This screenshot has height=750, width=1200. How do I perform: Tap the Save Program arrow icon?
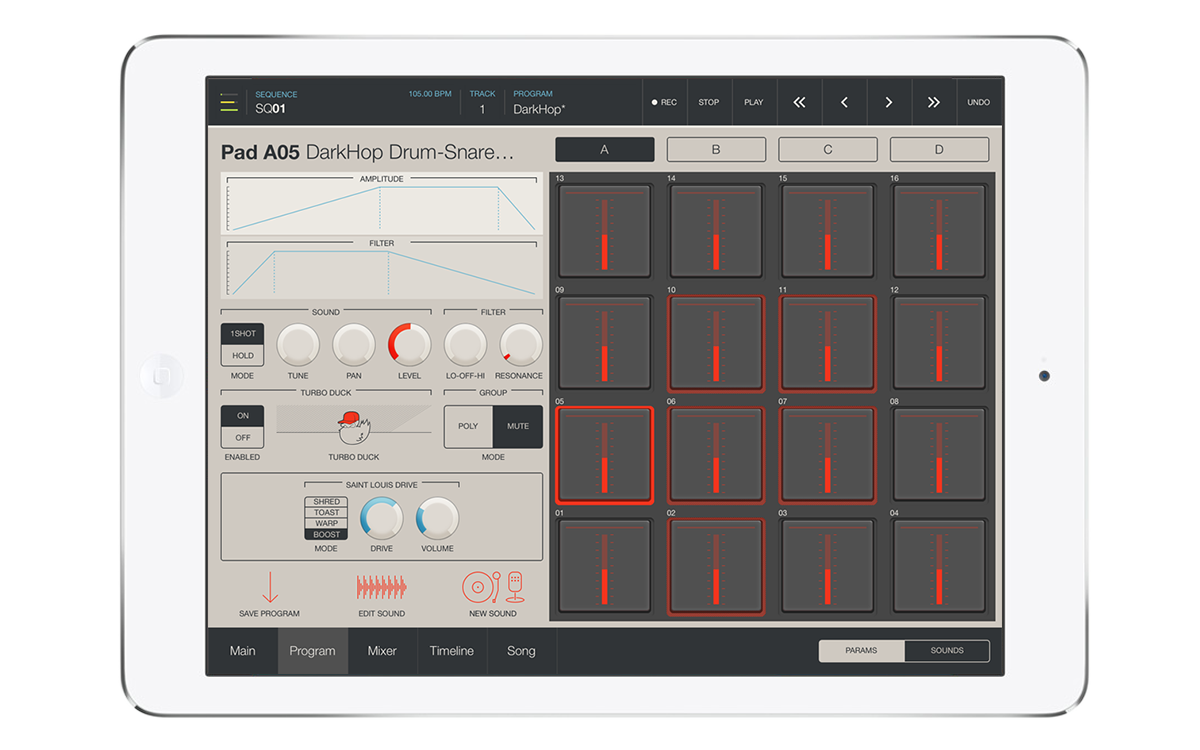tap(269, 587)
